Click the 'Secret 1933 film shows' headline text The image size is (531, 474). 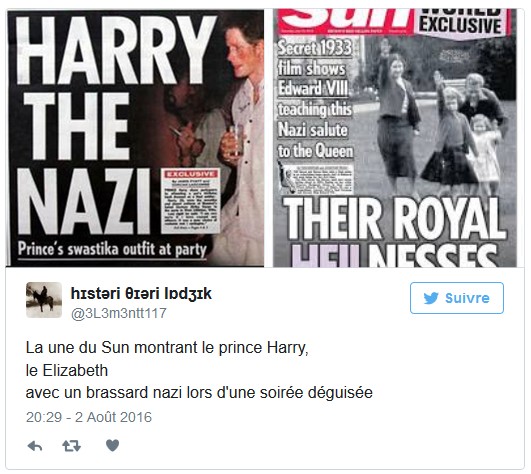coord(314,58)
